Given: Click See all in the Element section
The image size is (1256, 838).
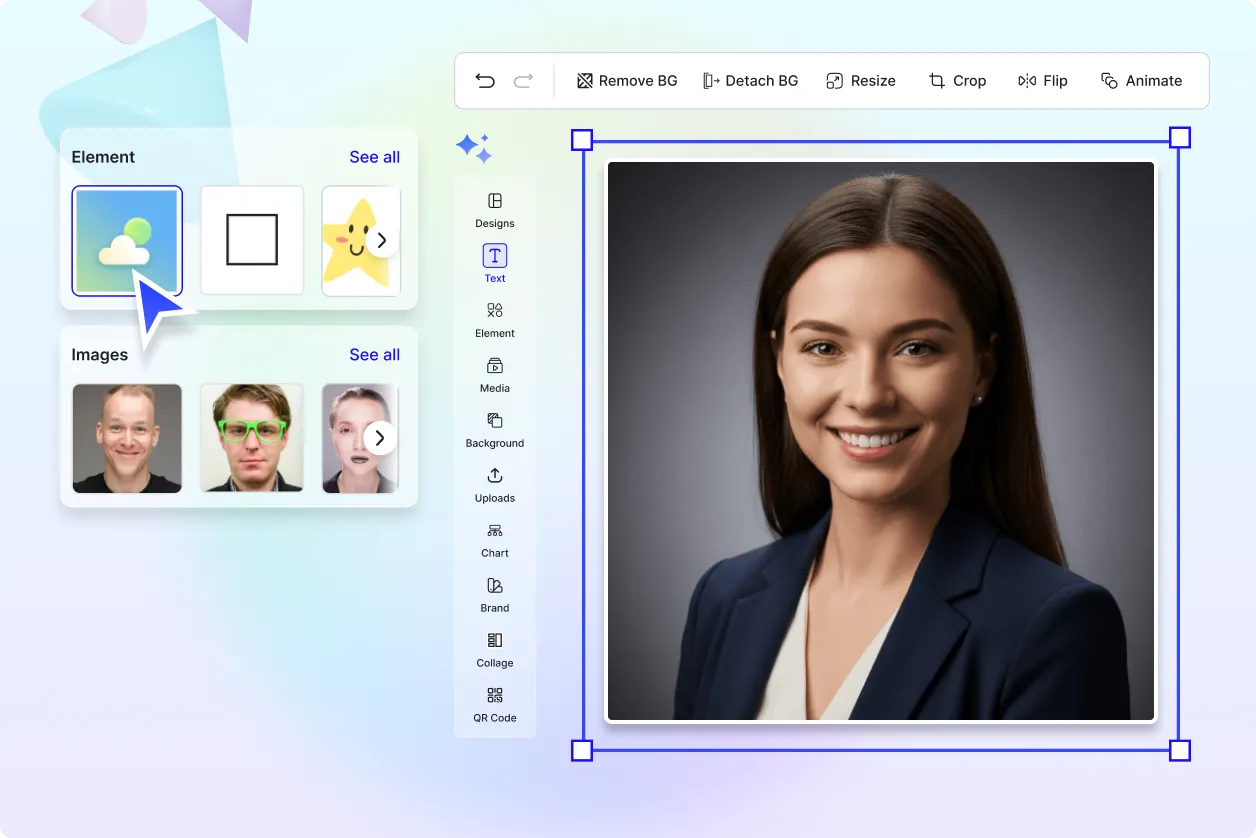Looking at the screenshot, I should tap(374, 157).
